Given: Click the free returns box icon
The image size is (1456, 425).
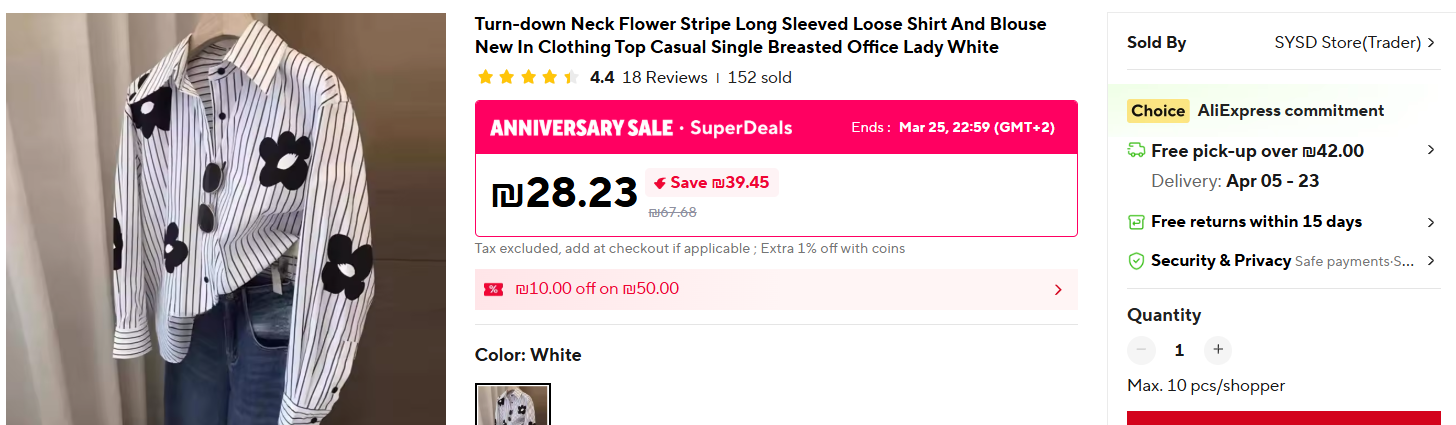Looking at the screenshot, I should pos(1136,222).
